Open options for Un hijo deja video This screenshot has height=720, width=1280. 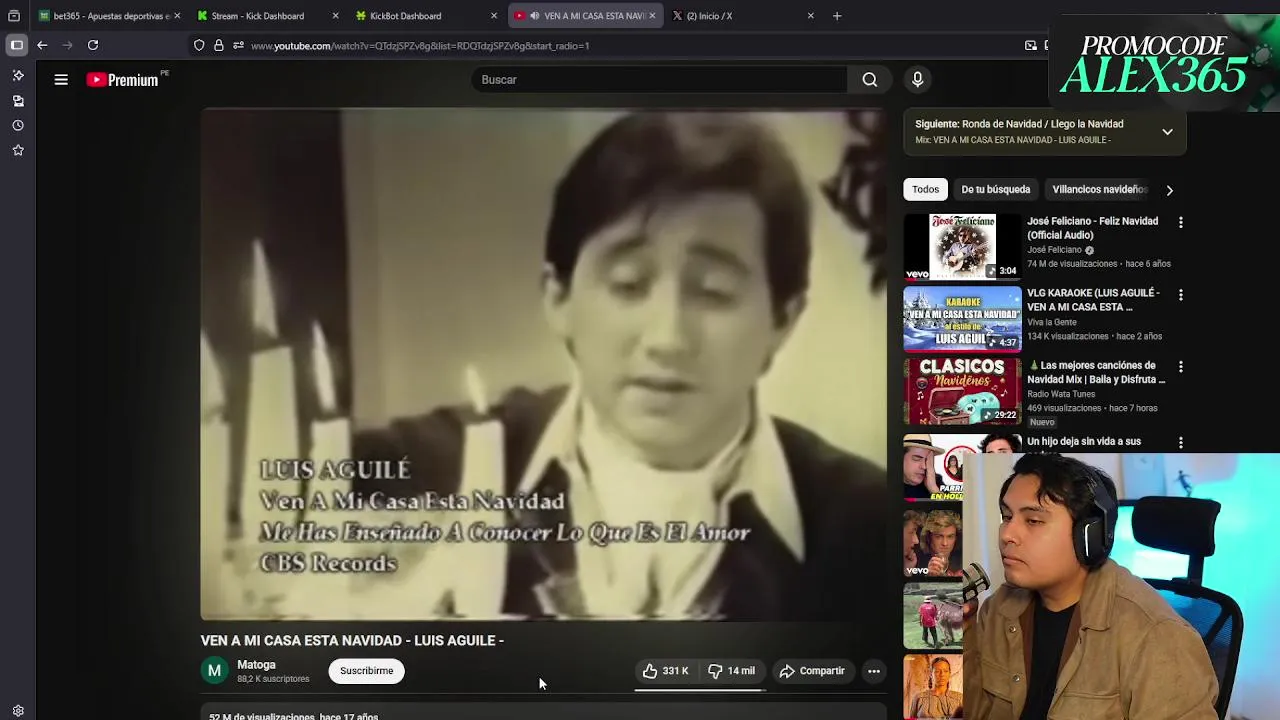click(1180, 442)
